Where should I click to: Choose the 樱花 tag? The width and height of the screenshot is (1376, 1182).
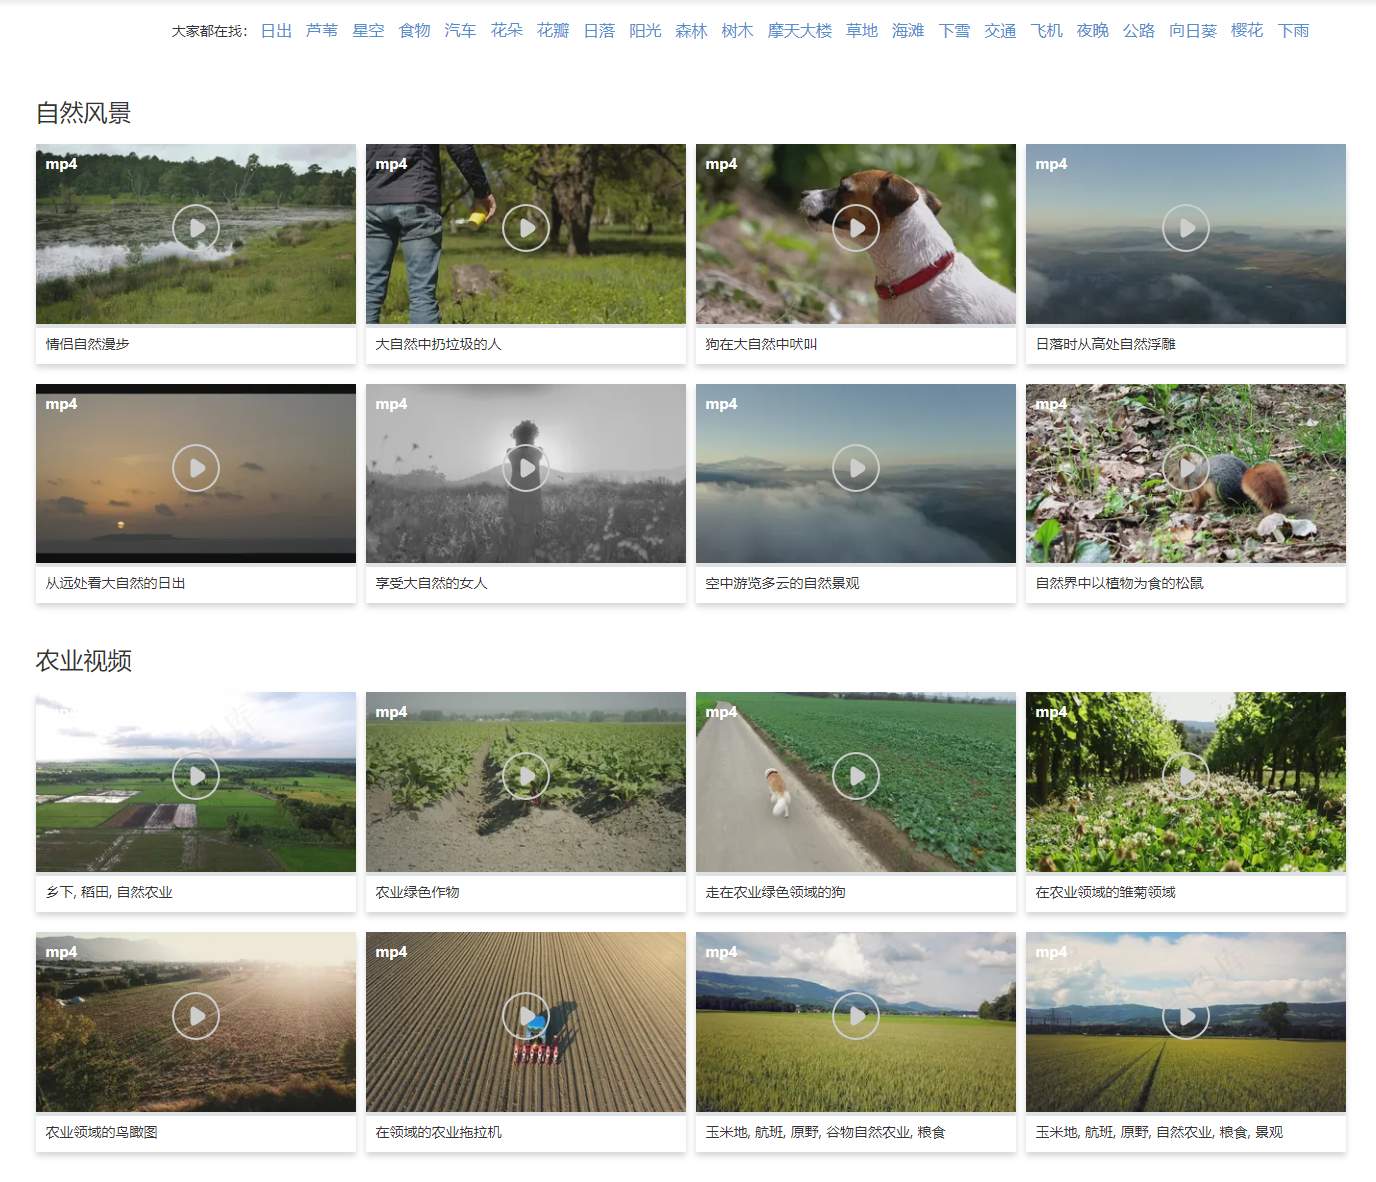coord(1246,31)
